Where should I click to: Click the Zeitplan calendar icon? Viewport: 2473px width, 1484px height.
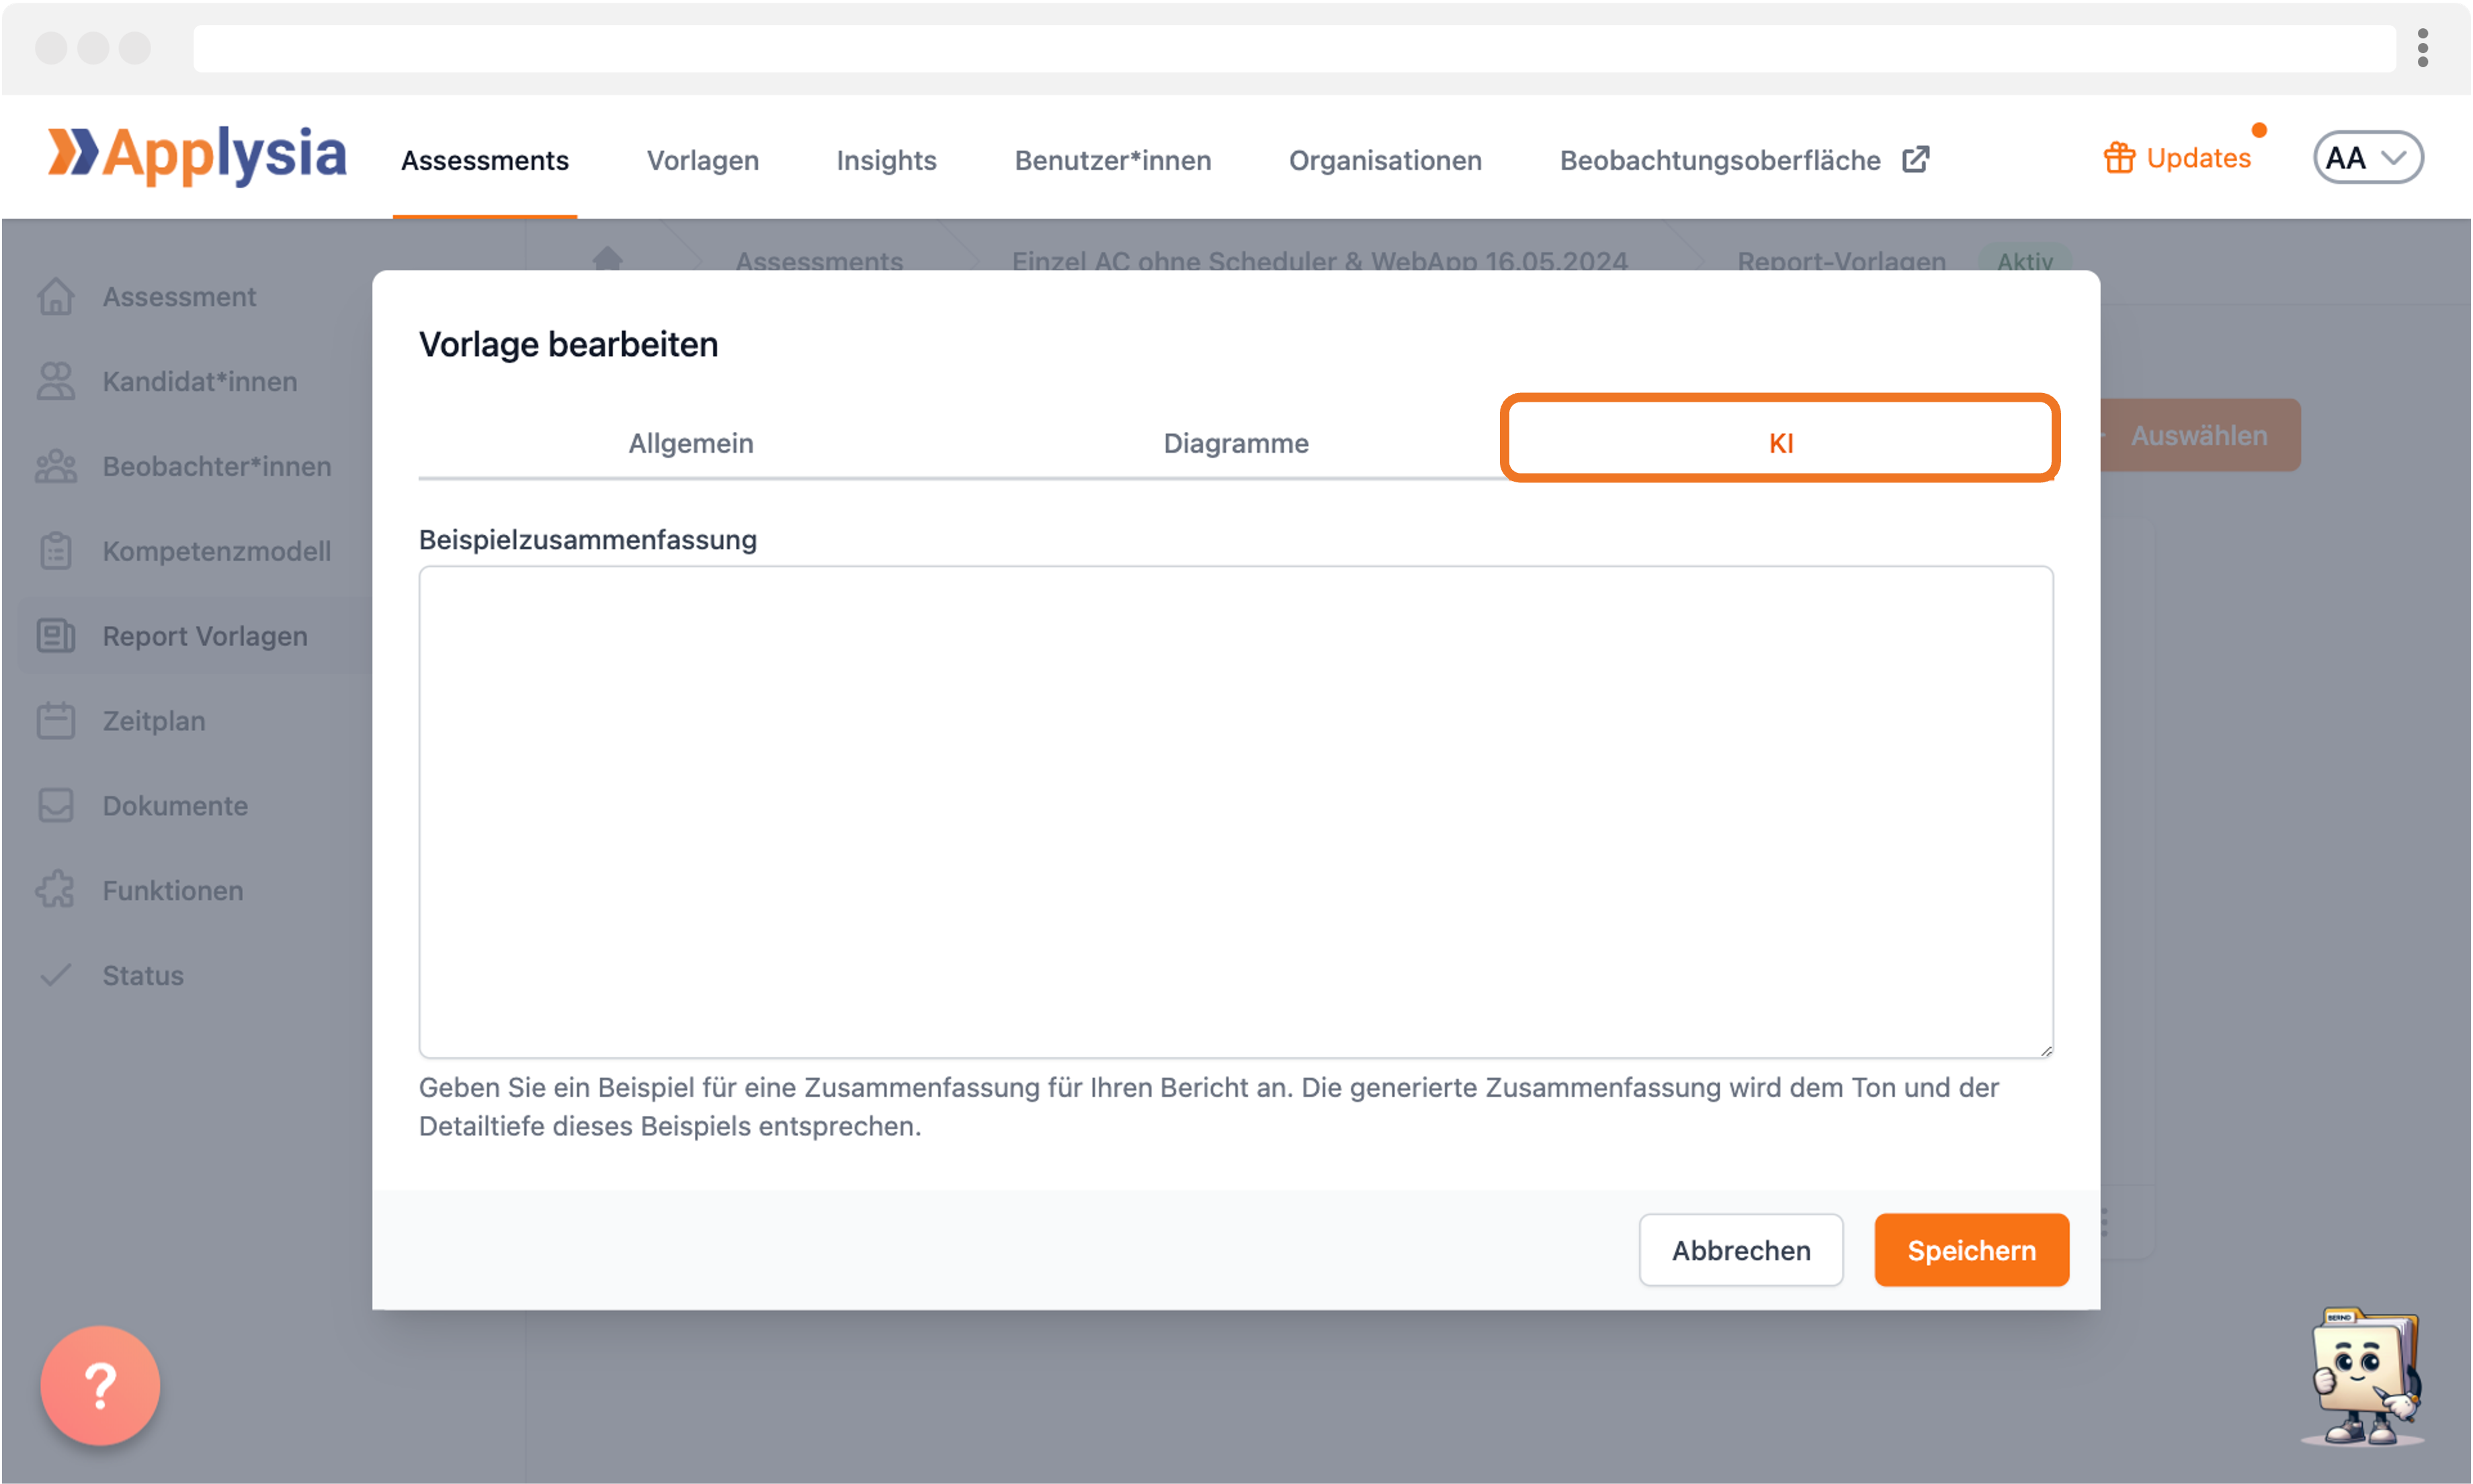56,721
